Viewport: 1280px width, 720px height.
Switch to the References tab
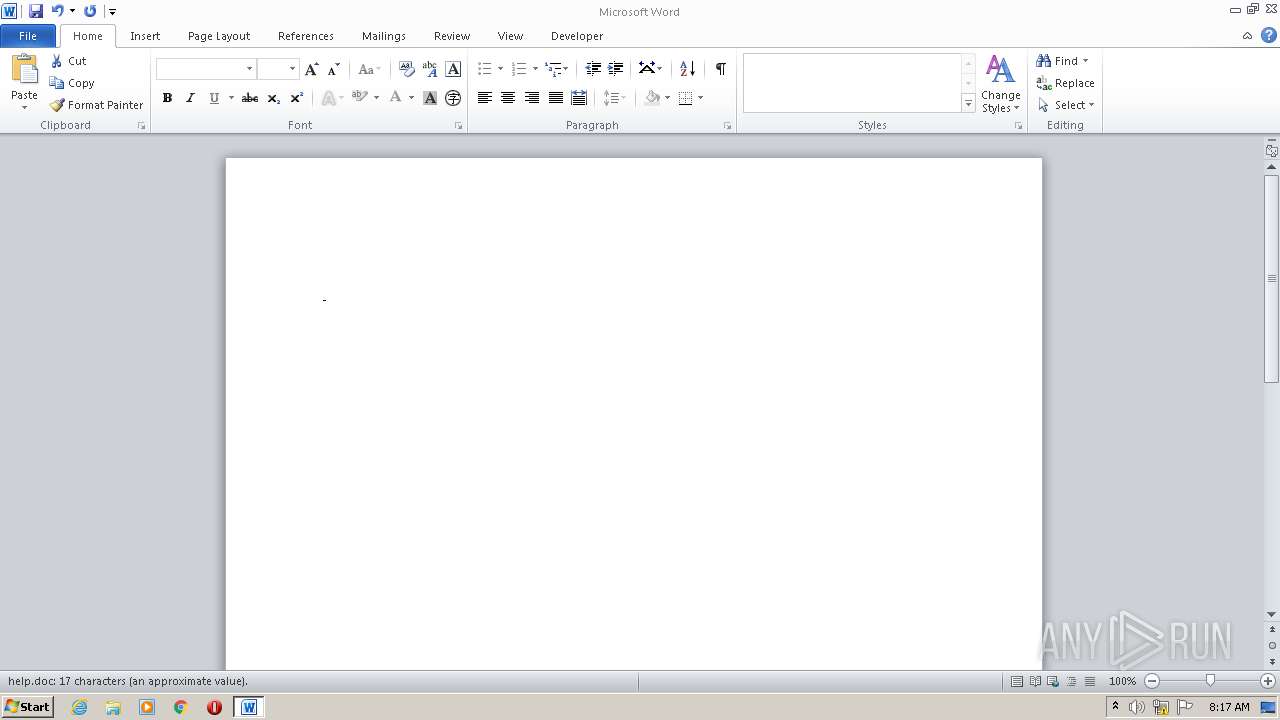306,36
